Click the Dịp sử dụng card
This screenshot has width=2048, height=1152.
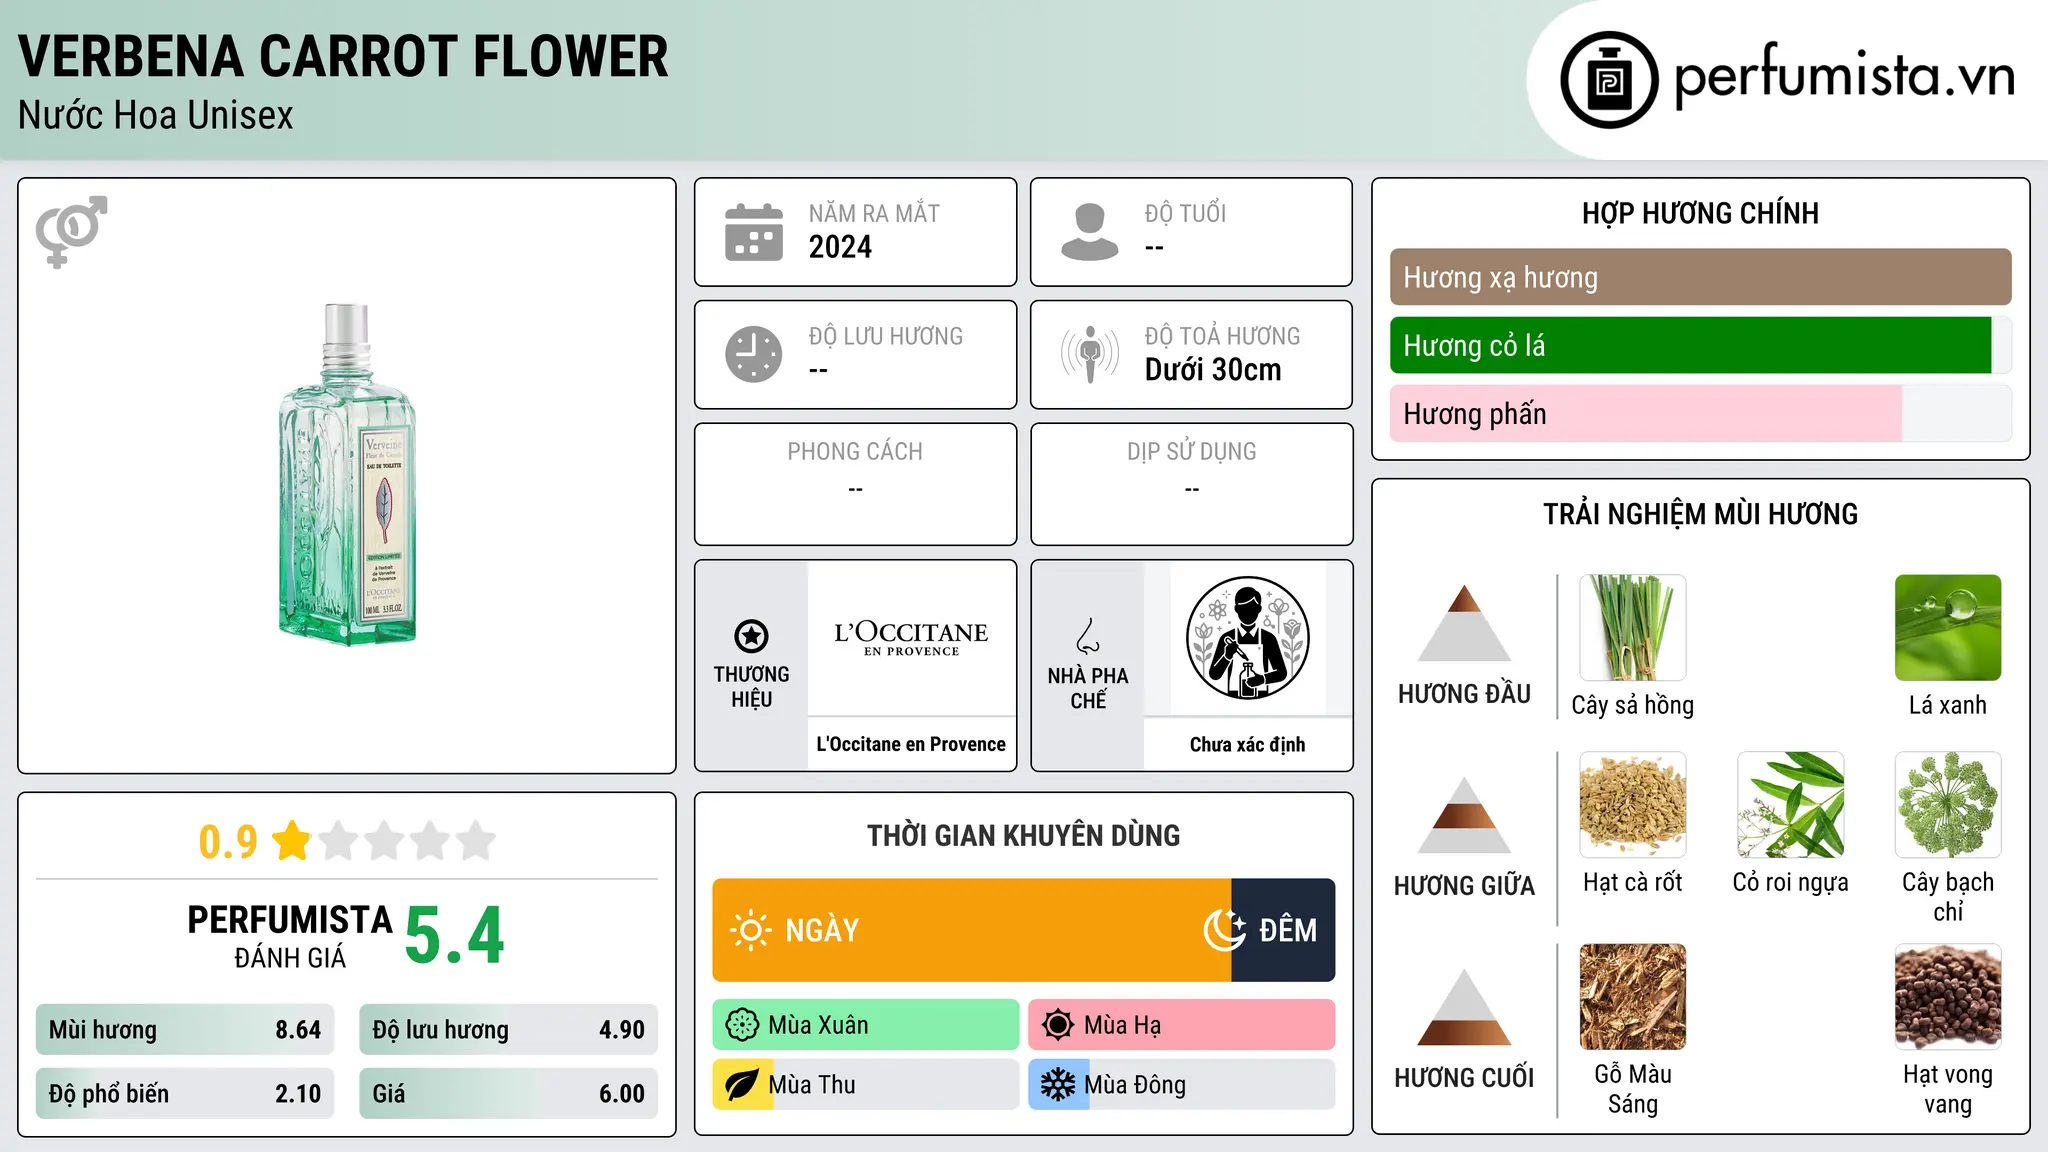pos(1191,484)
